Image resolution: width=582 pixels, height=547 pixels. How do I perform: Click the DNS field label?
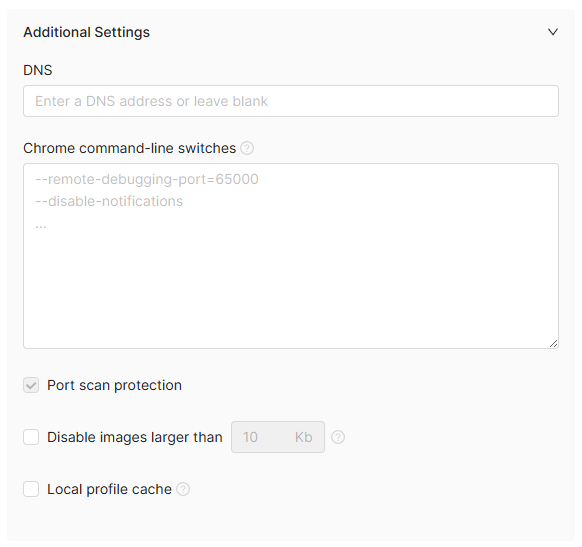[37, 70]
